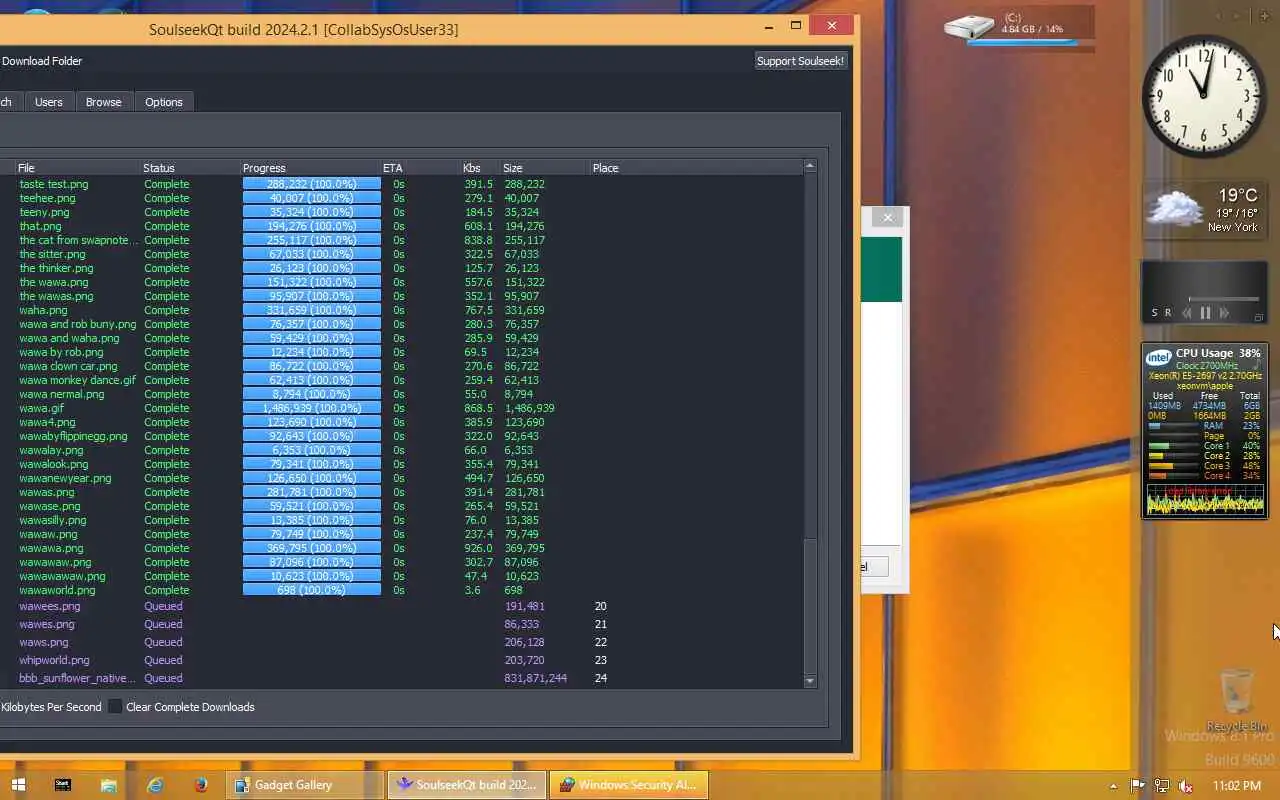
Task: Open the muted volume tray icon
Action: 1185,786
